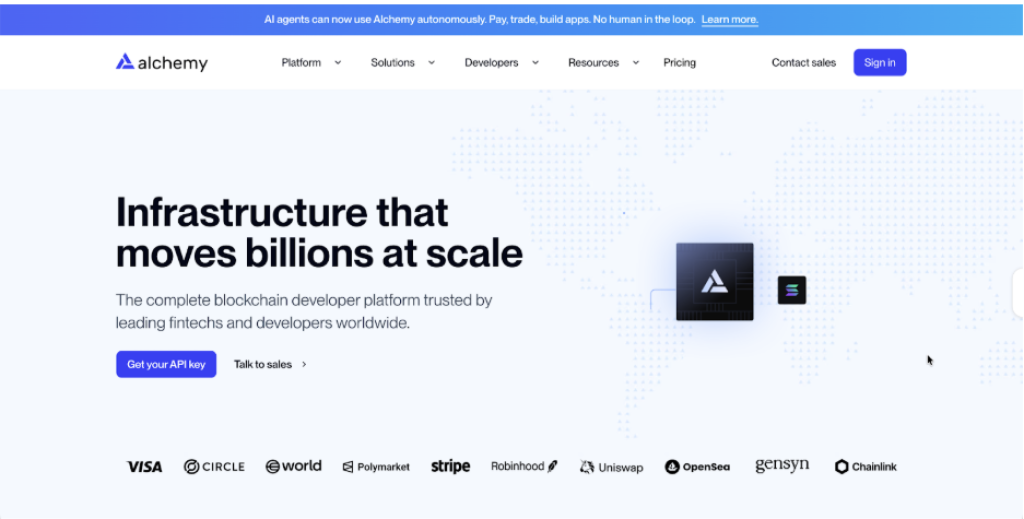
Task: Click the Alchemy logo in the header
Action: coord(161,62)
